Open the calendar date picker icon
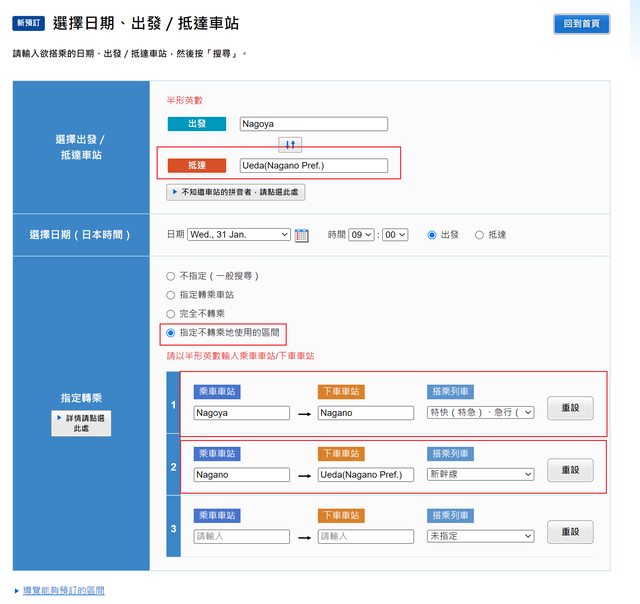 (302, 235)
